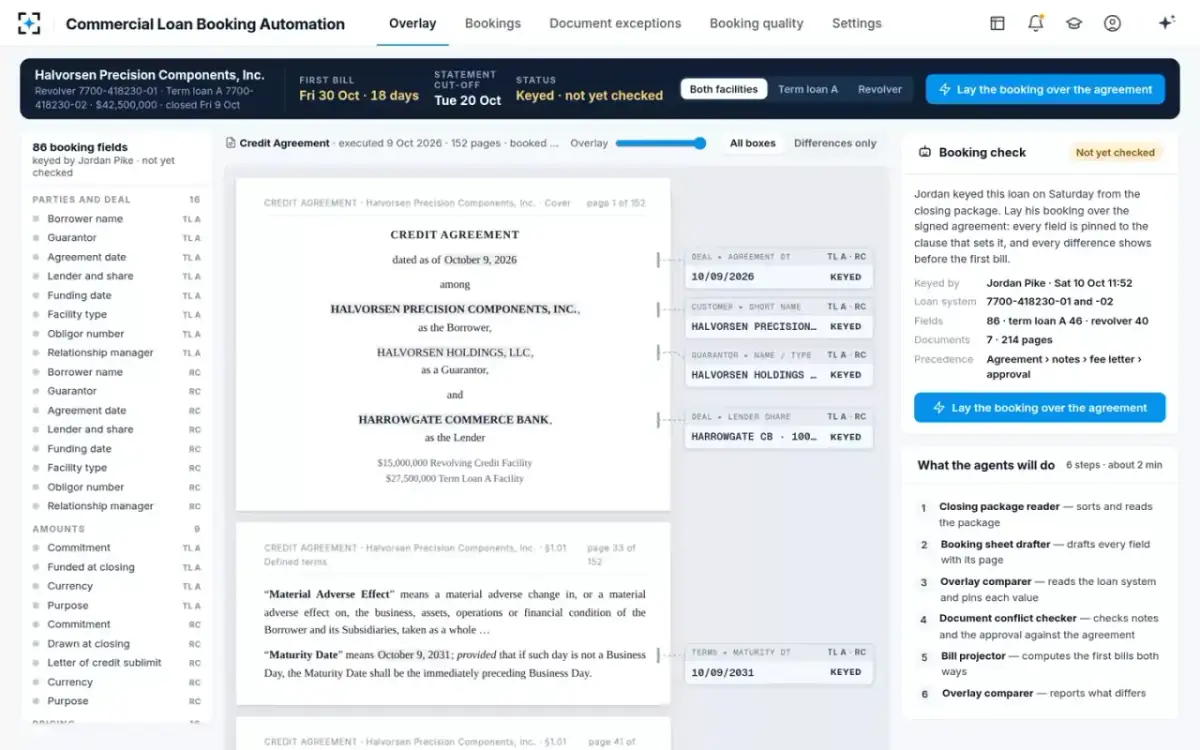Open the Bookings tab
This screenshot has width=1200, height=750.
pos(492,23)
